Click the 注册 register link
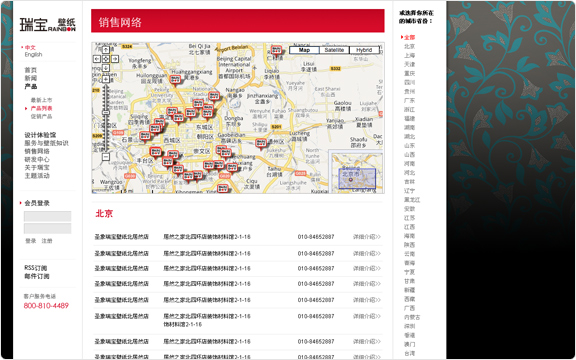The width and height of the screenshot is (576, 360). point(47,241)
